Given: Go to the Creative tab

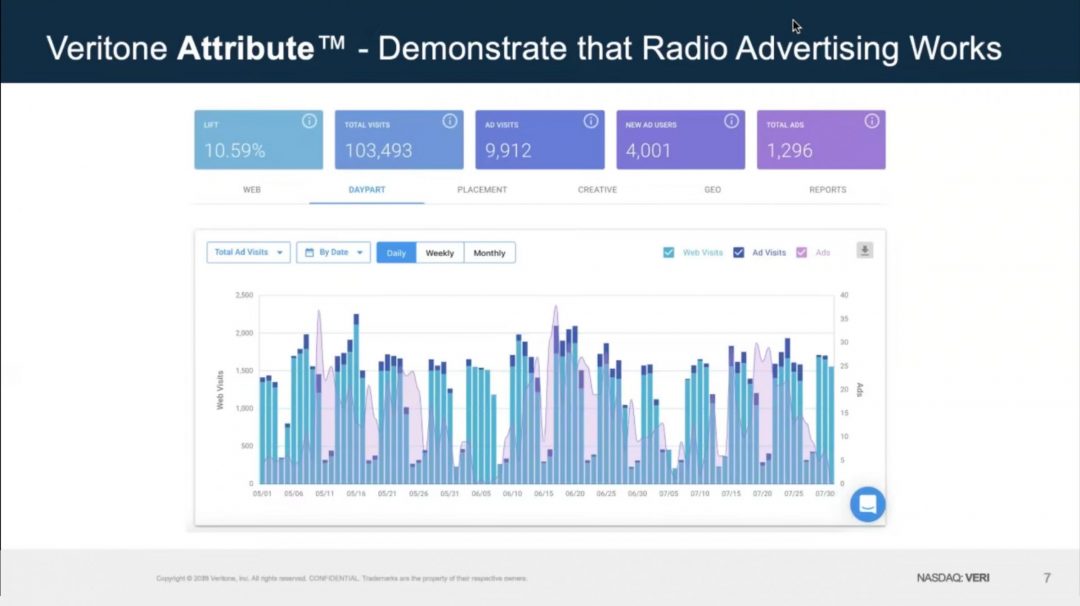Looking at the screenshot, I should point(597,190).
